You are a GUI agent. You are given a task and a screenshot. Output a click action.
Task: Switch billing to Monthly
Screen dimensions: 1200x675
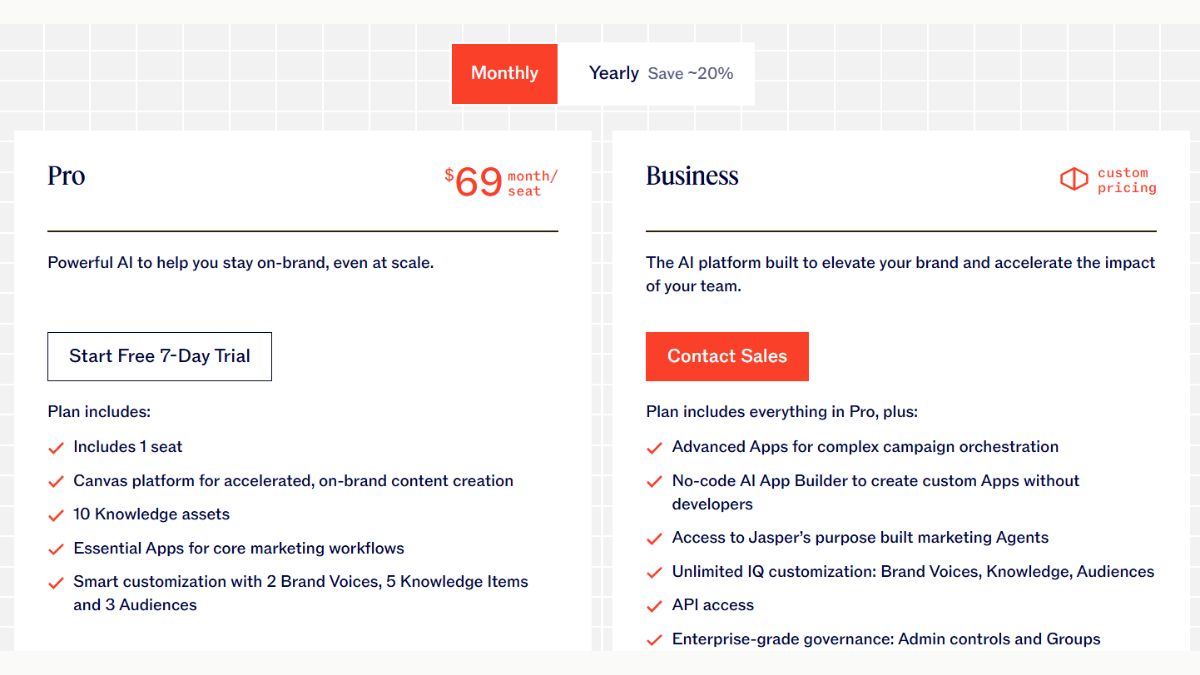504,73
